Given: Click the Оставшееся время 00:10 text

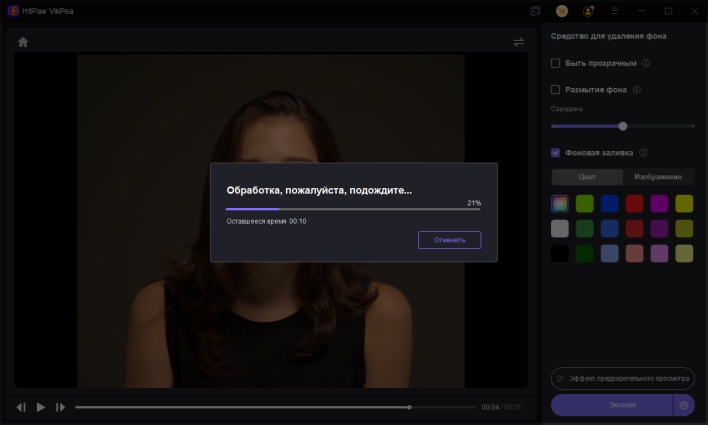Looking at the screenshot, I should [x=266, y=221].
